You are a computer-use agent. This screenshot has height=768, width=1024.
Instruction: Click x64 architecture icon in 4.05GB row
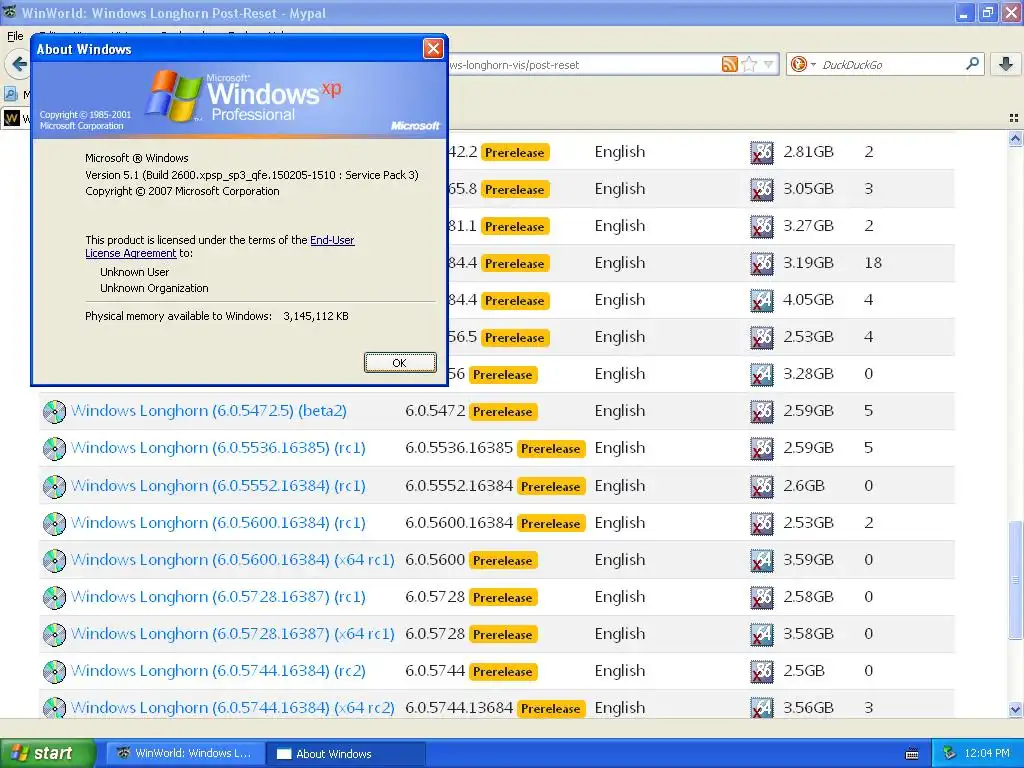[761, 300]
